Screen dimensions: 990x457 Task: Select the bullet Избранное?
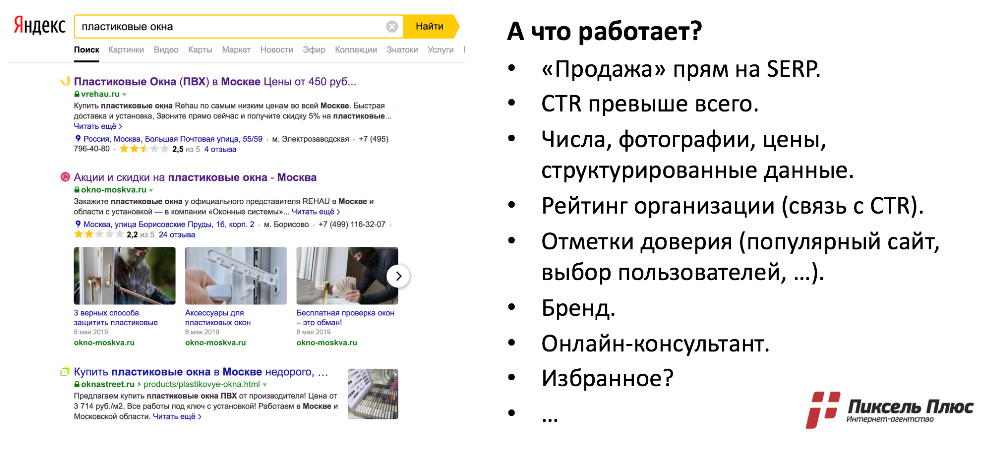[607, 378]
